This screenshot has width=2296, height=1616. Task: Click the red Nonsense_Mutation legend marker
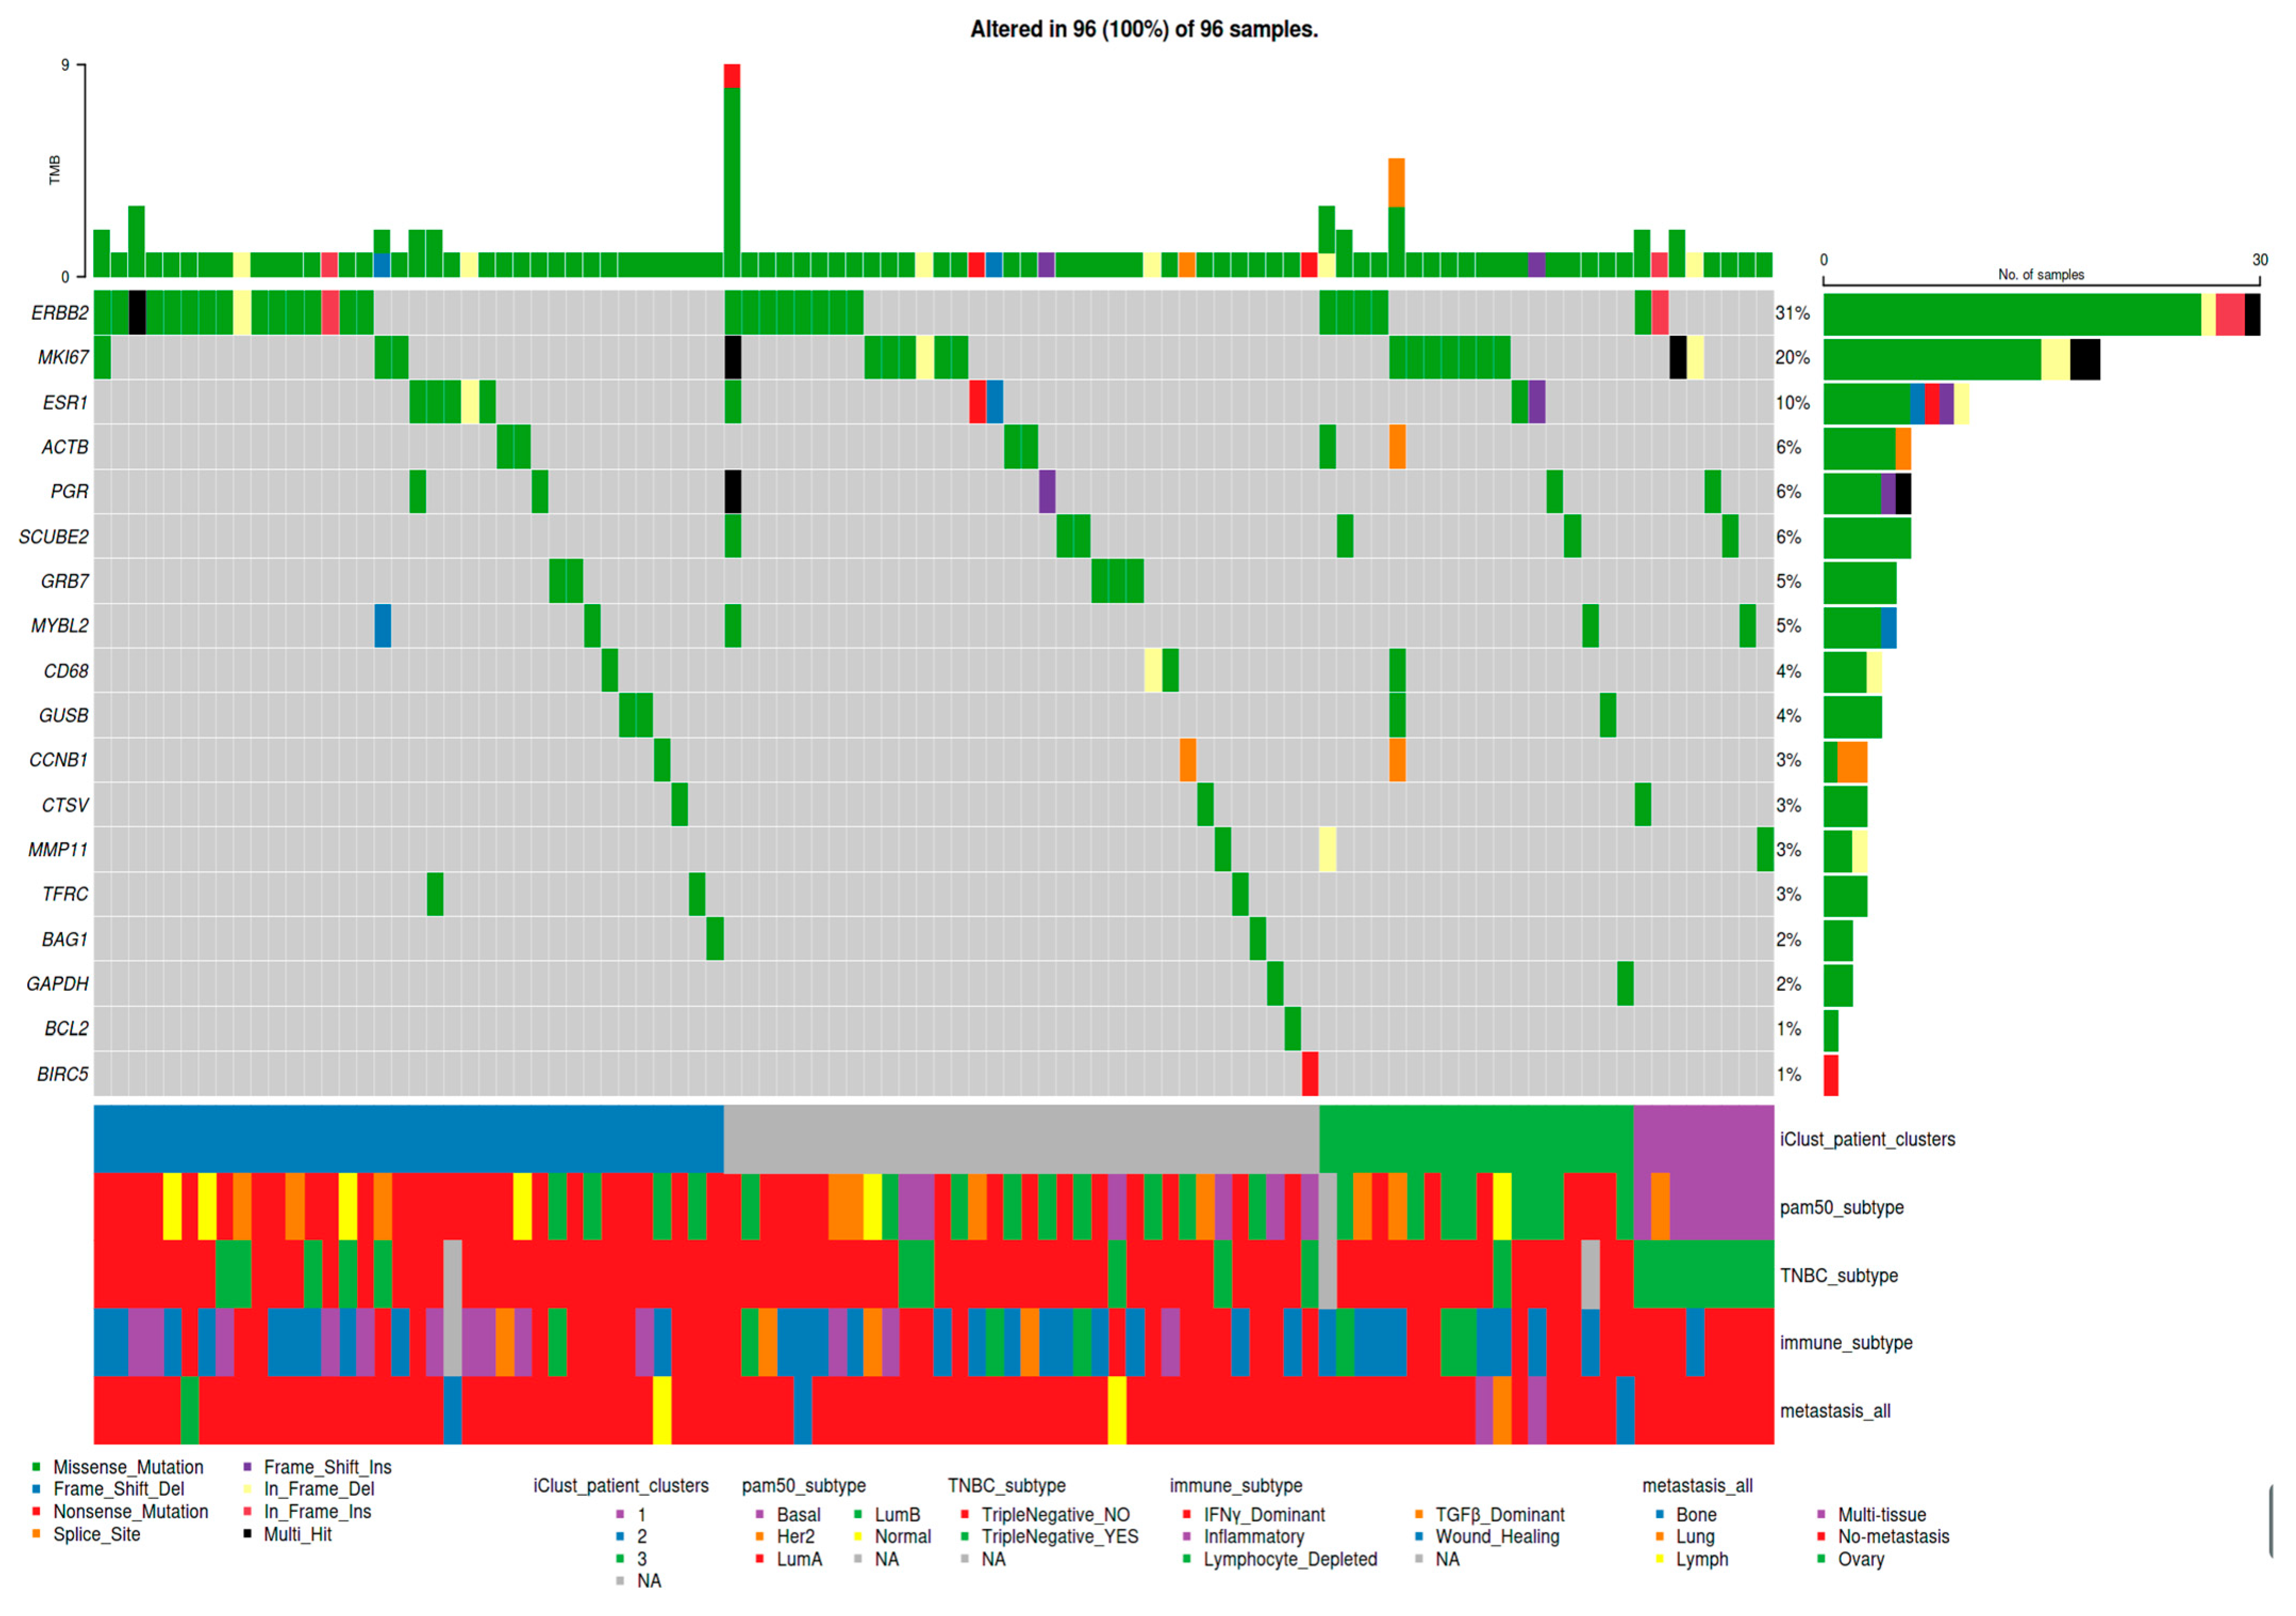pyautogui.click(x=36, y=1512)
